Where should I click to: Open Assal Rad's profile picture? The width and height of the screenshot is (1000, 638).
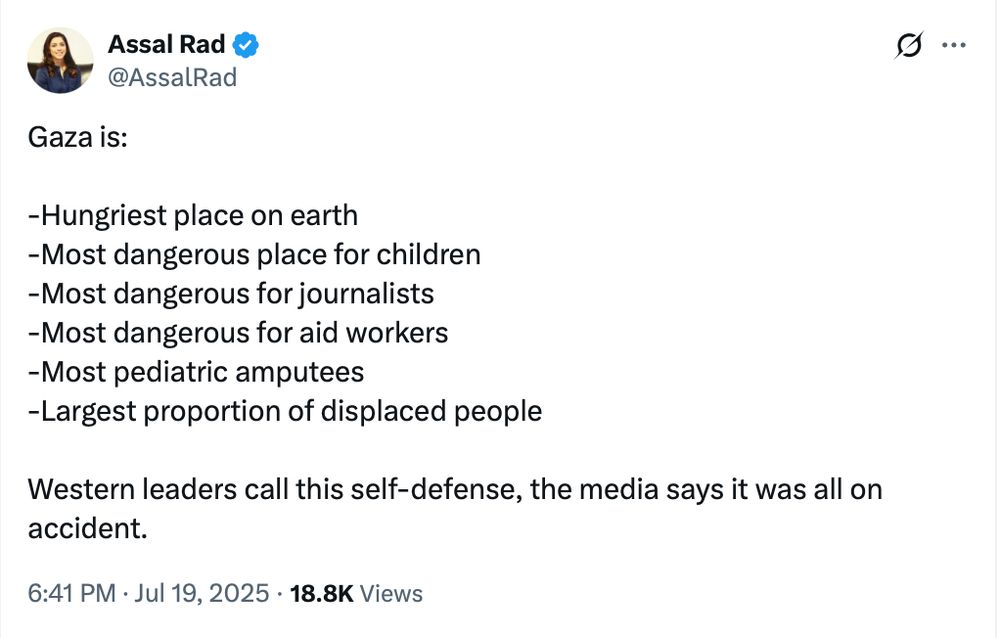click(x=60, y=61)
